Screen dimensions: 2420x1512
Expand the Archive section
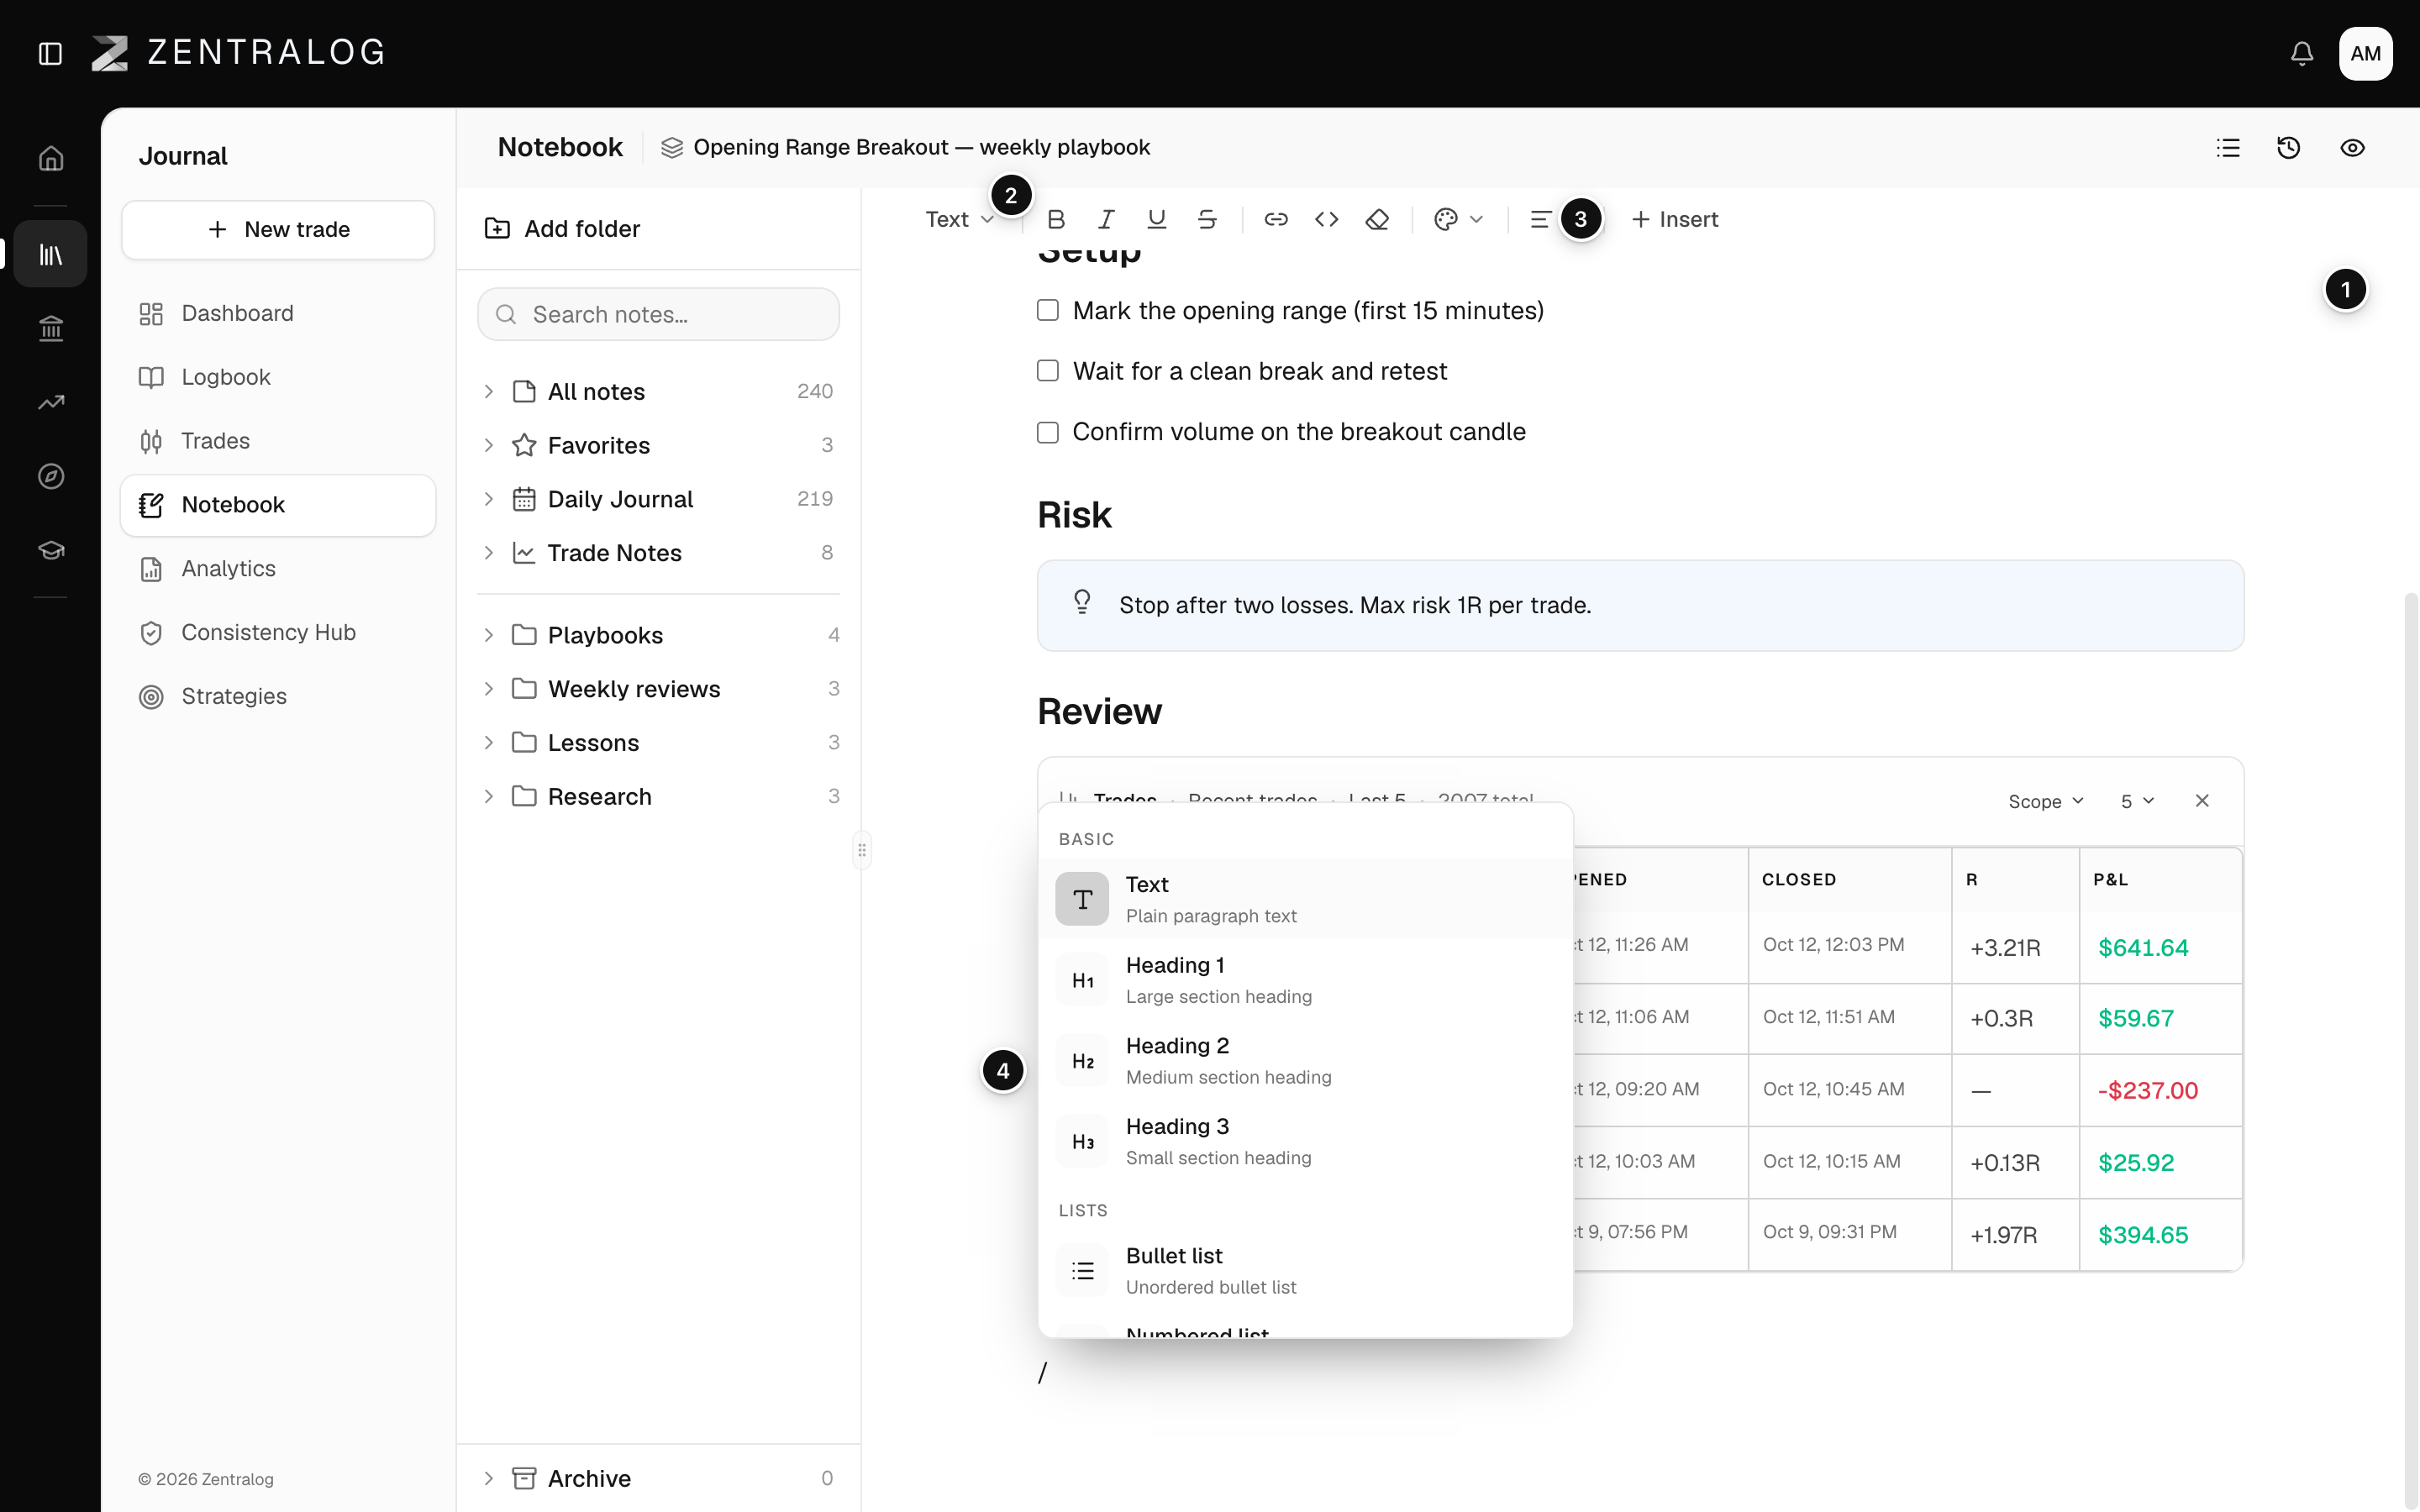point(488,1478)
